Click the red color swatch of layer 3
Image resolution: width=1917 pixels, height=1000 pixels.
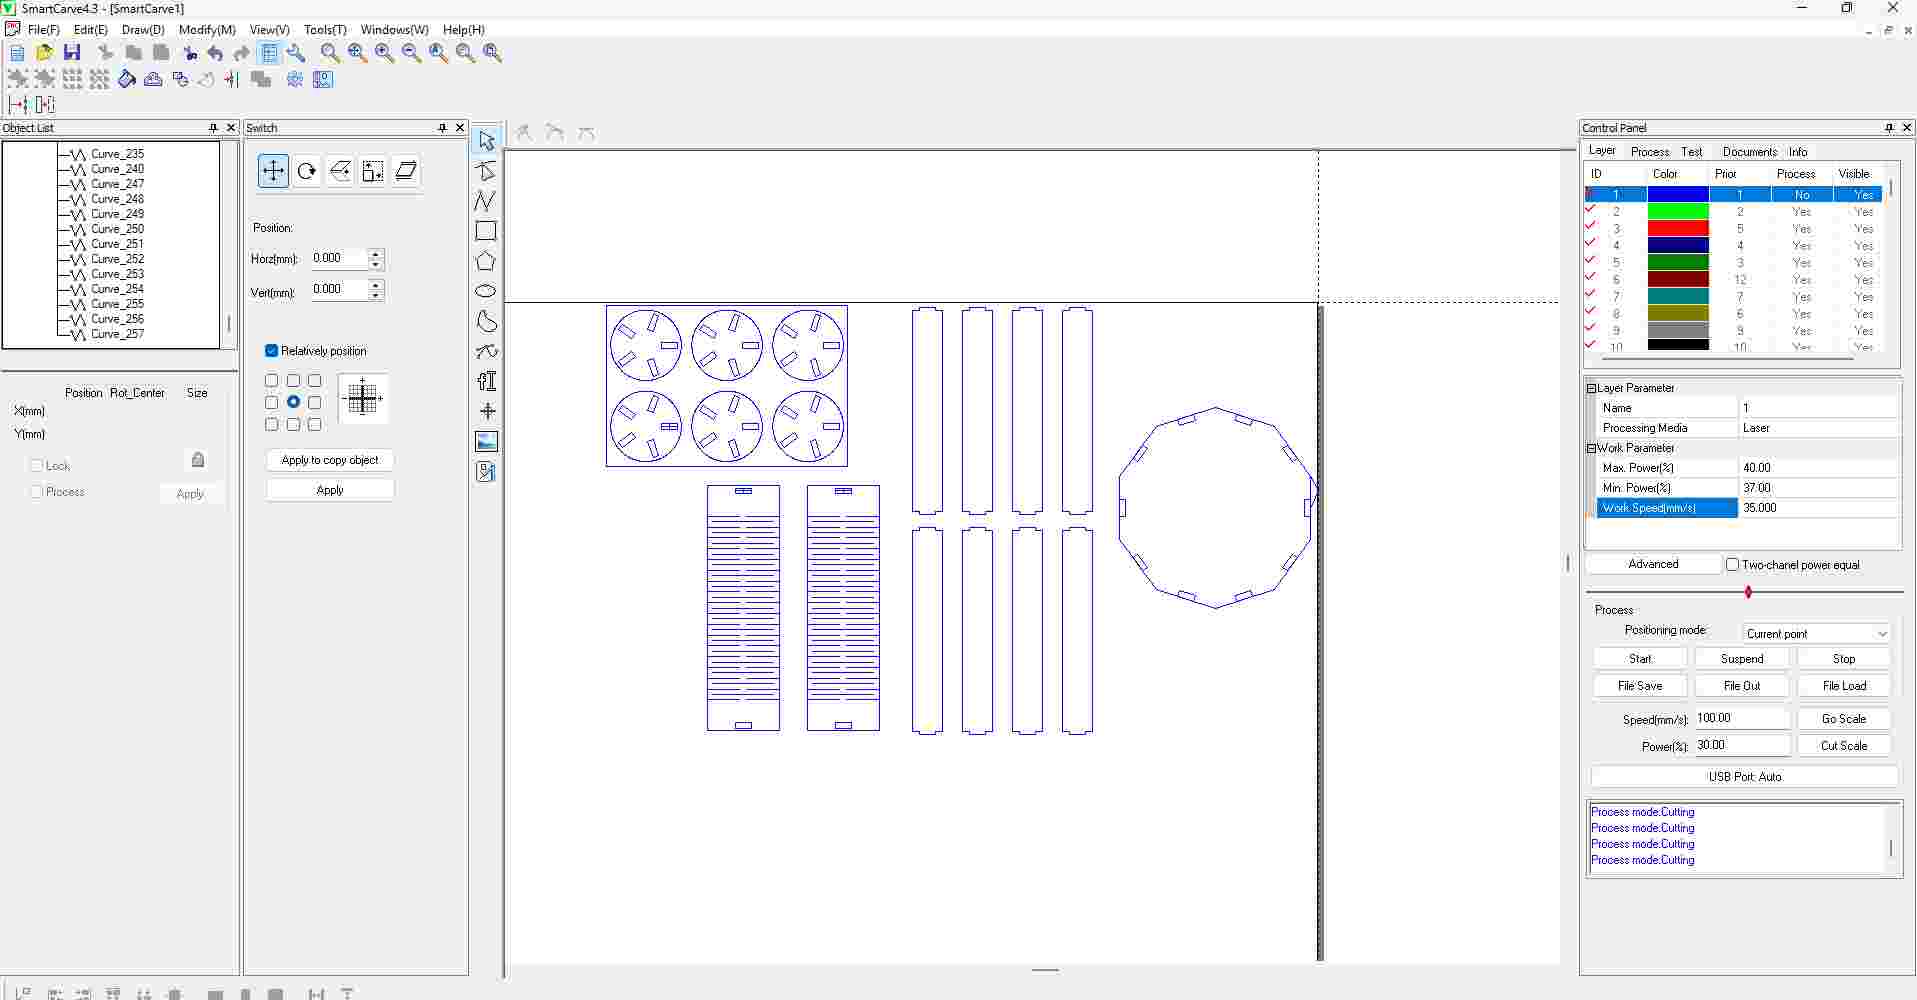(x=1678, y=229)
